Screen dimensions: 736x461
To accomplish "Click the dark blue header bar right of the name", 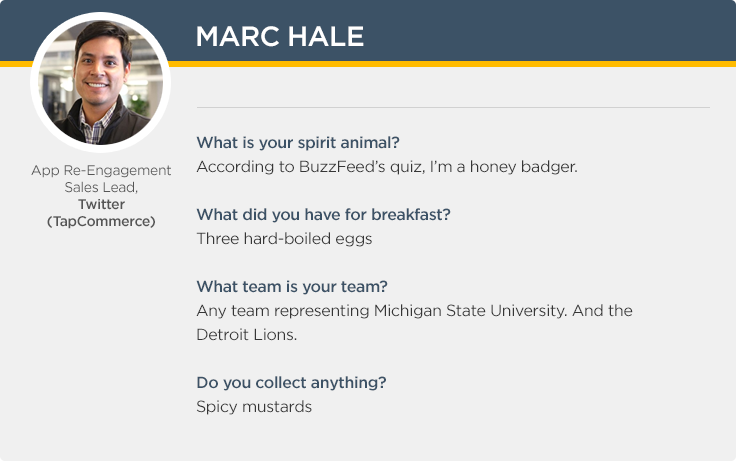I will [x=550, y=30].
